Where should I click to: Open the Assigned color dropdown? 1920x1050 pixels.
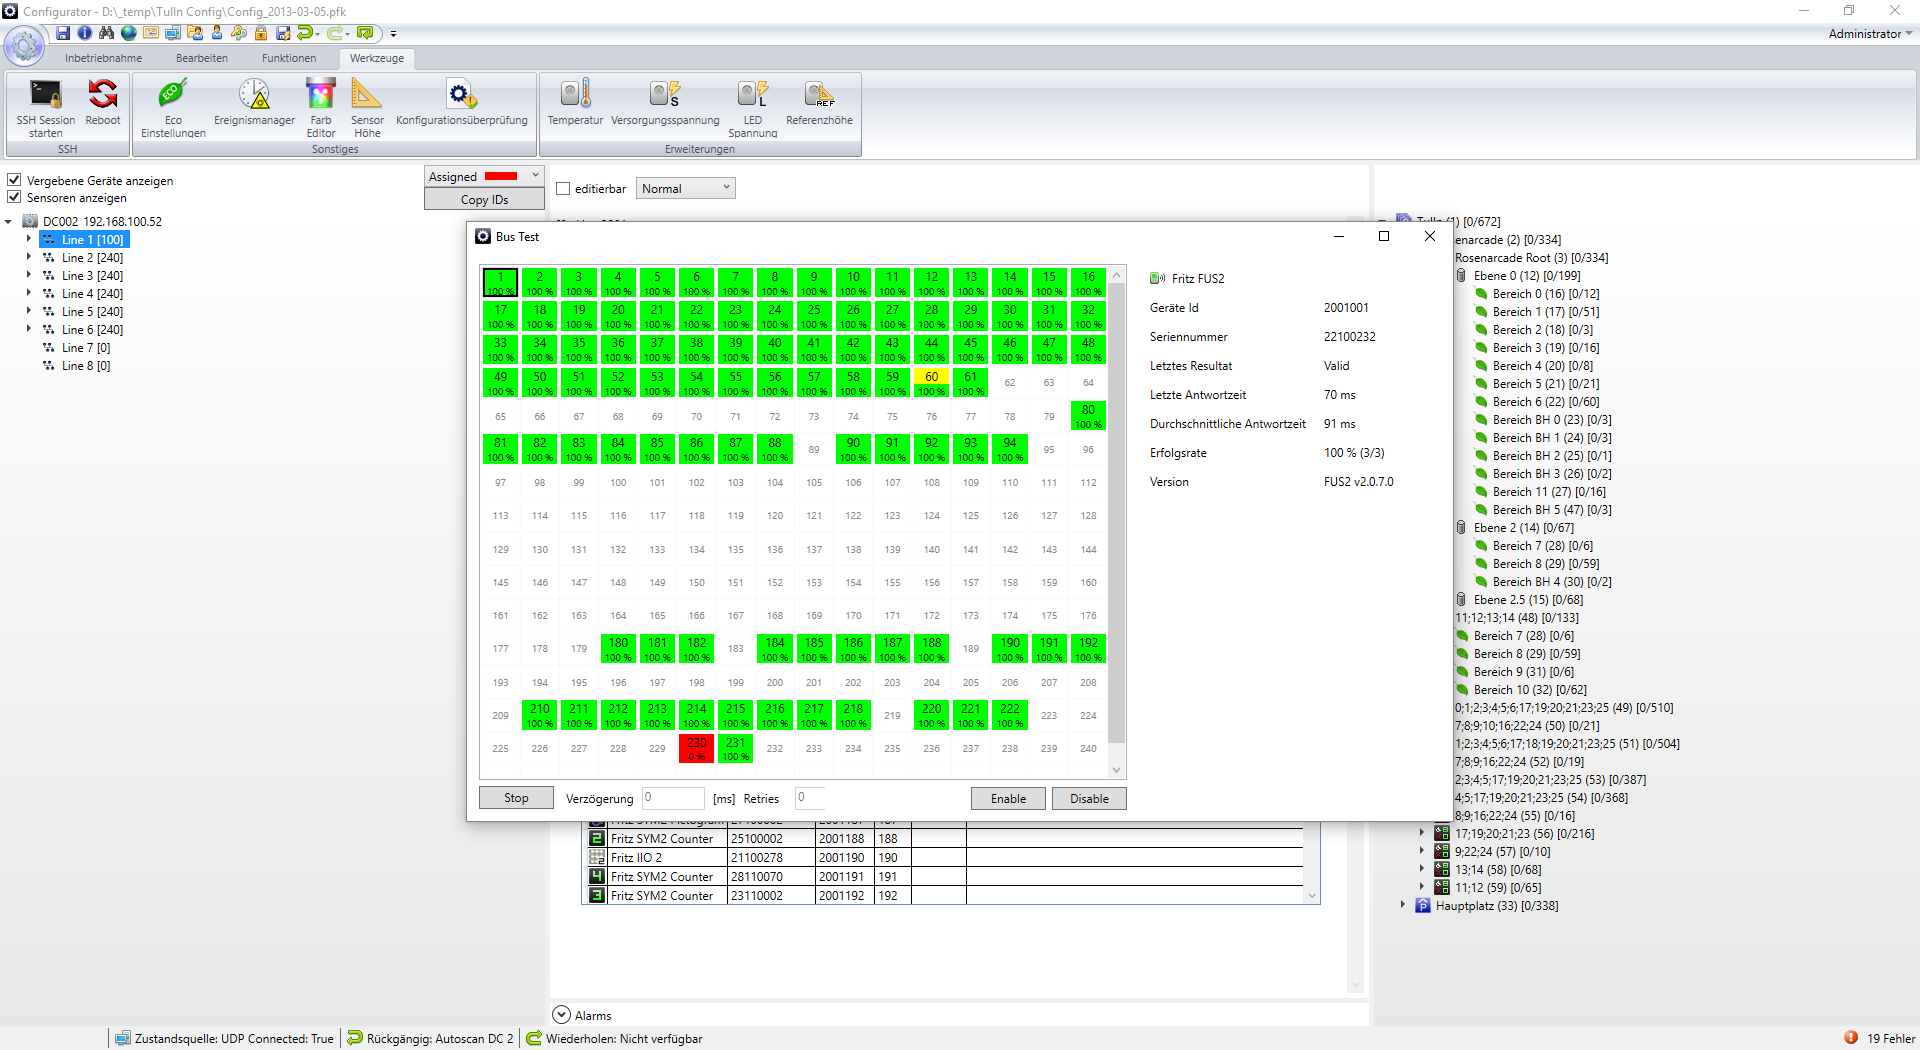(484, 176)
